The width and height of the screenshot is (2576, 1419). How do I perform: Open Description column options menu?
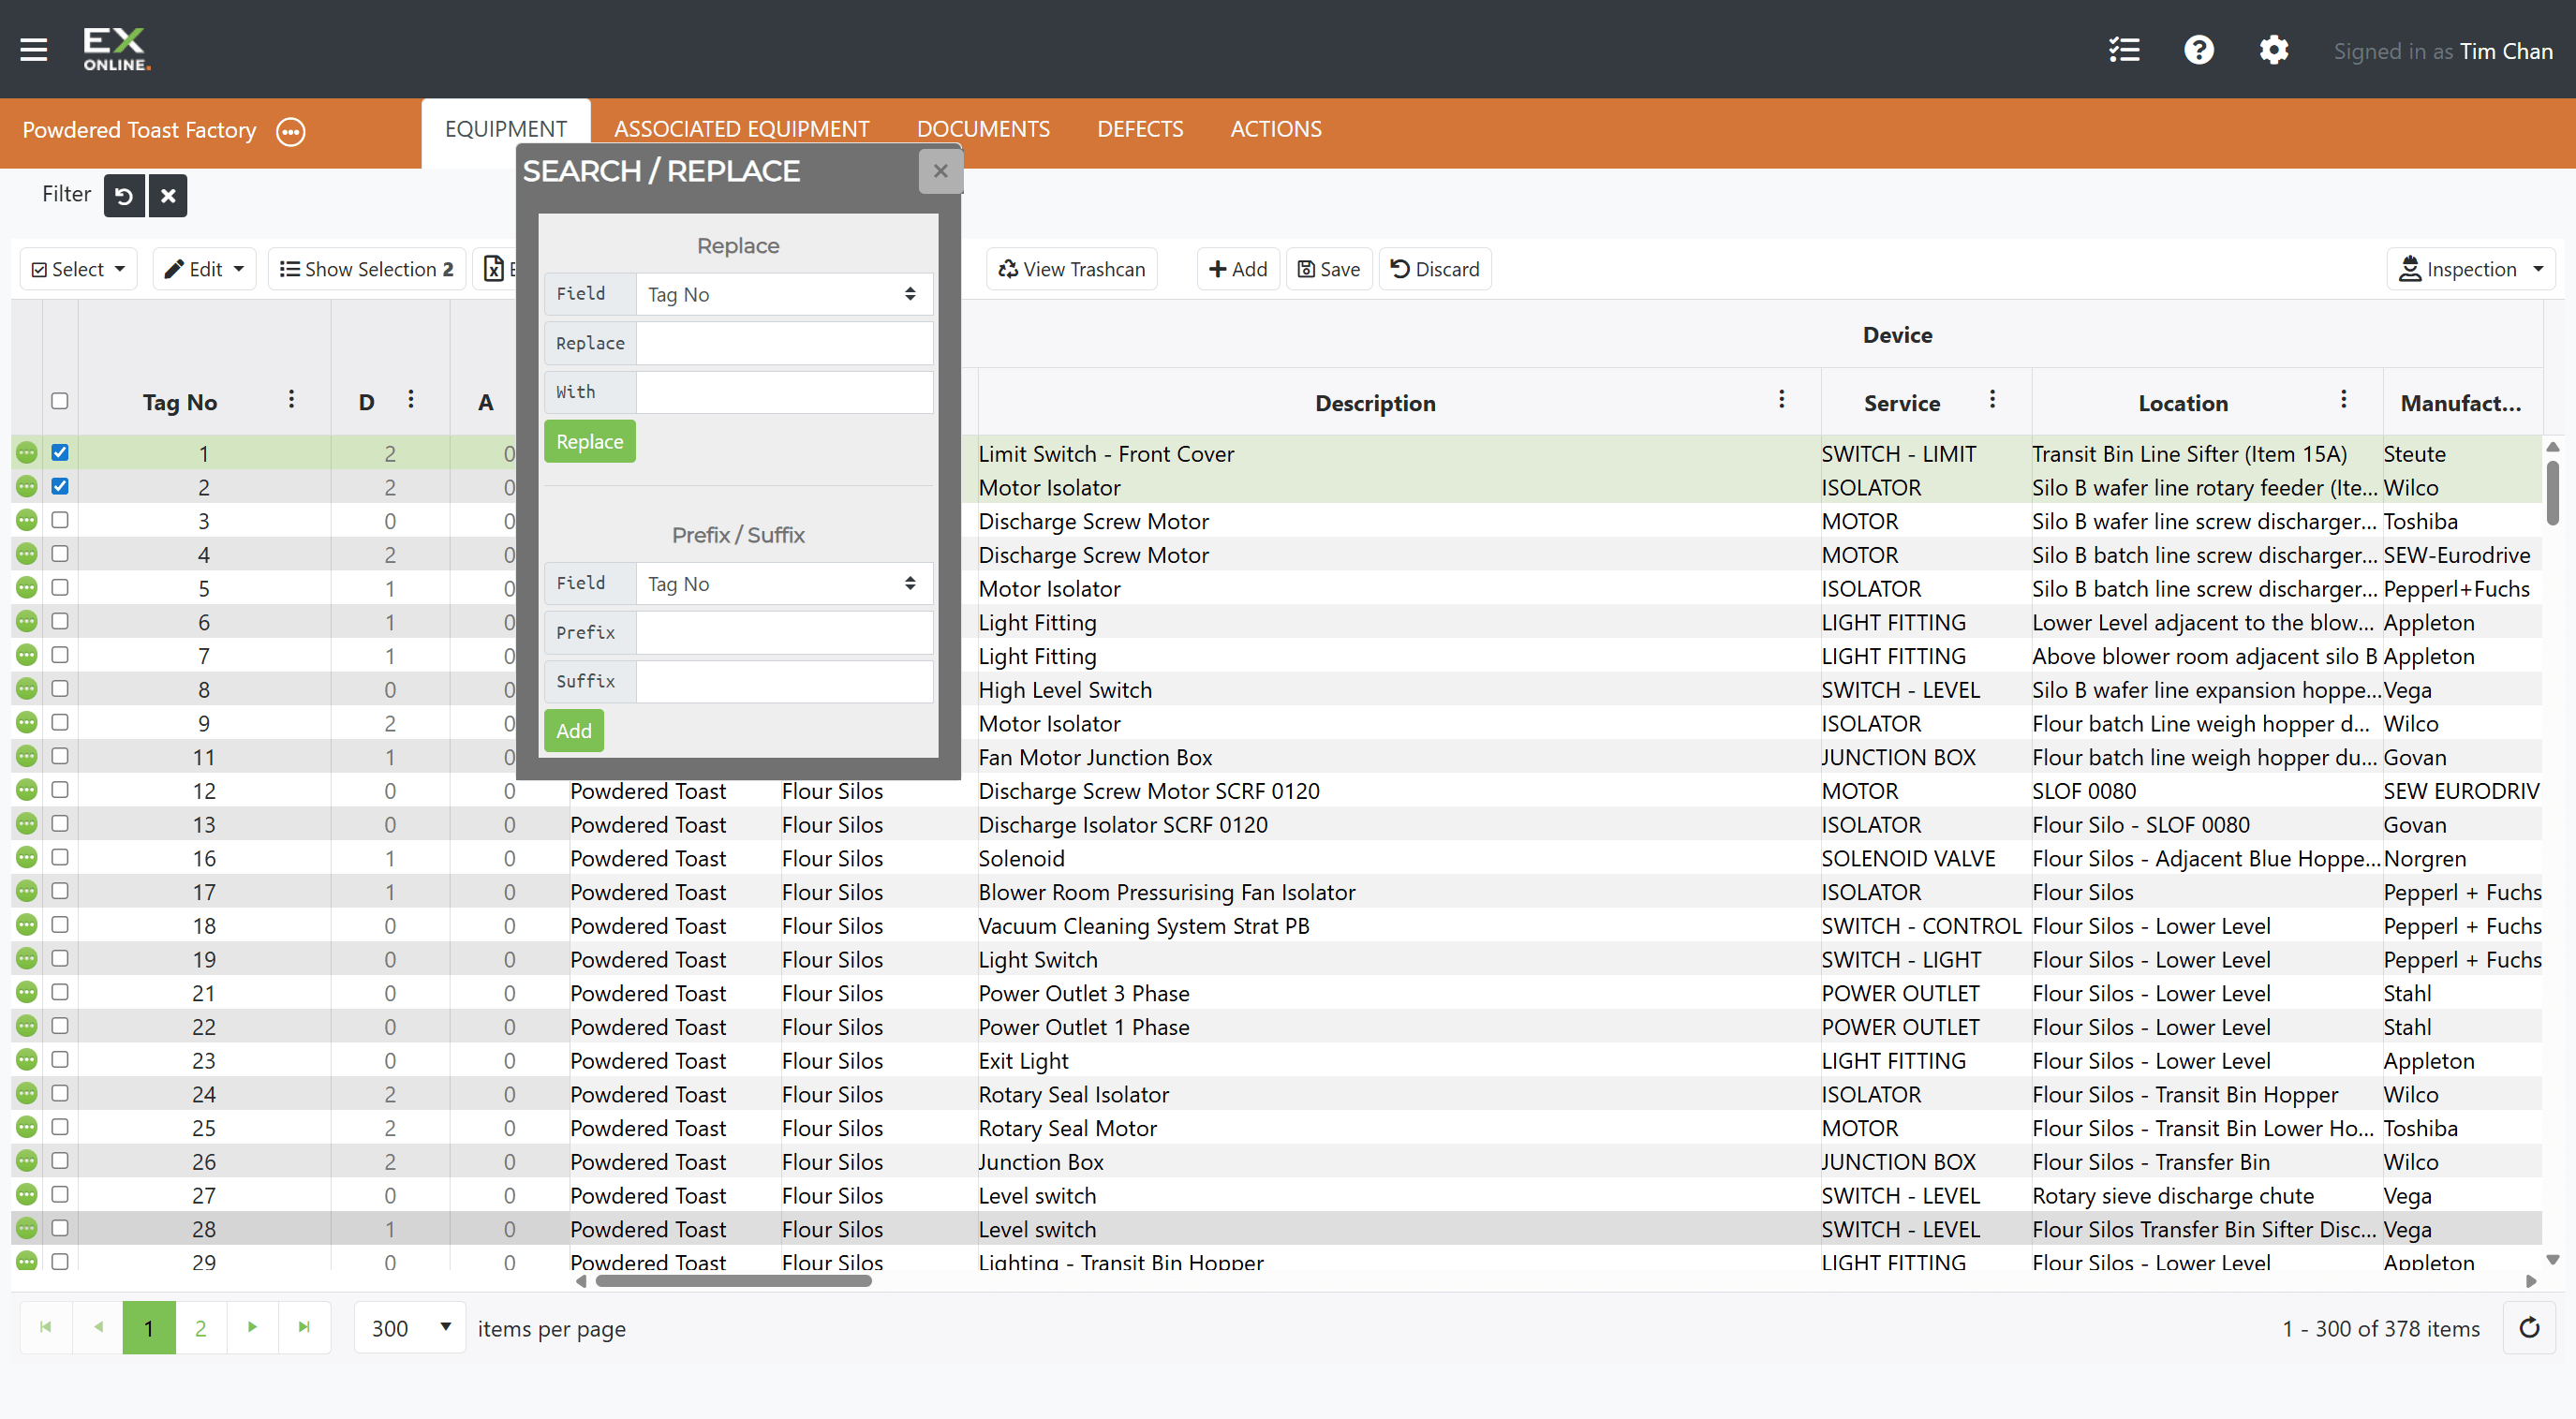click(x=1781, y=400)
